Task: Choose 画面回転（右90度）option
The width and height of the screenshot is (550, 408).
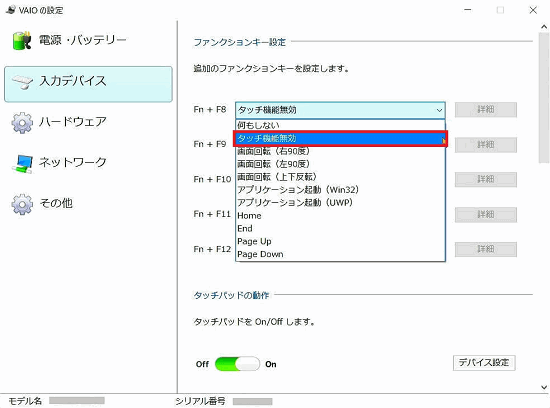Action: (340, 151)
